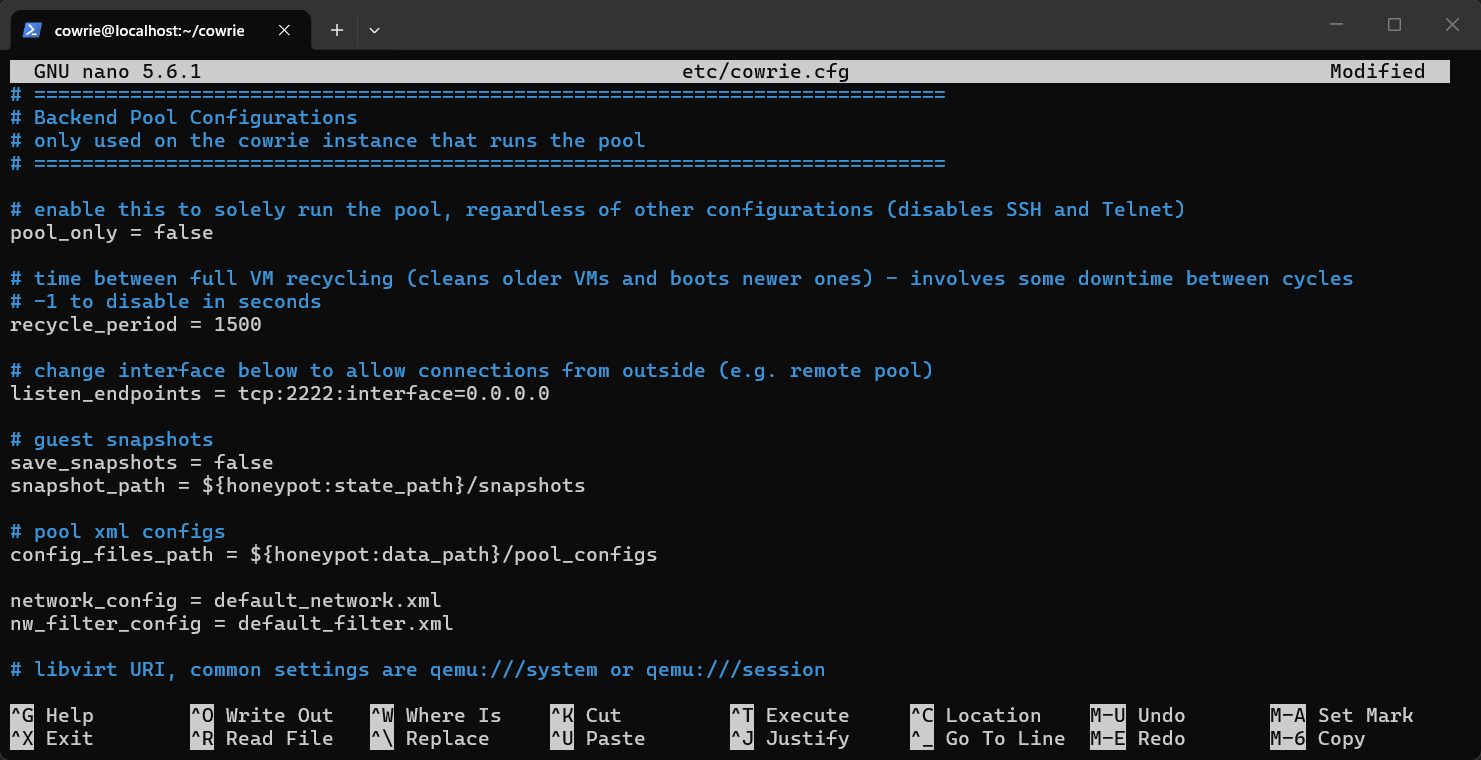Place cursor on 'recycle_period = 1500' line
This screenshot has height=760, width=1481.
136,325
